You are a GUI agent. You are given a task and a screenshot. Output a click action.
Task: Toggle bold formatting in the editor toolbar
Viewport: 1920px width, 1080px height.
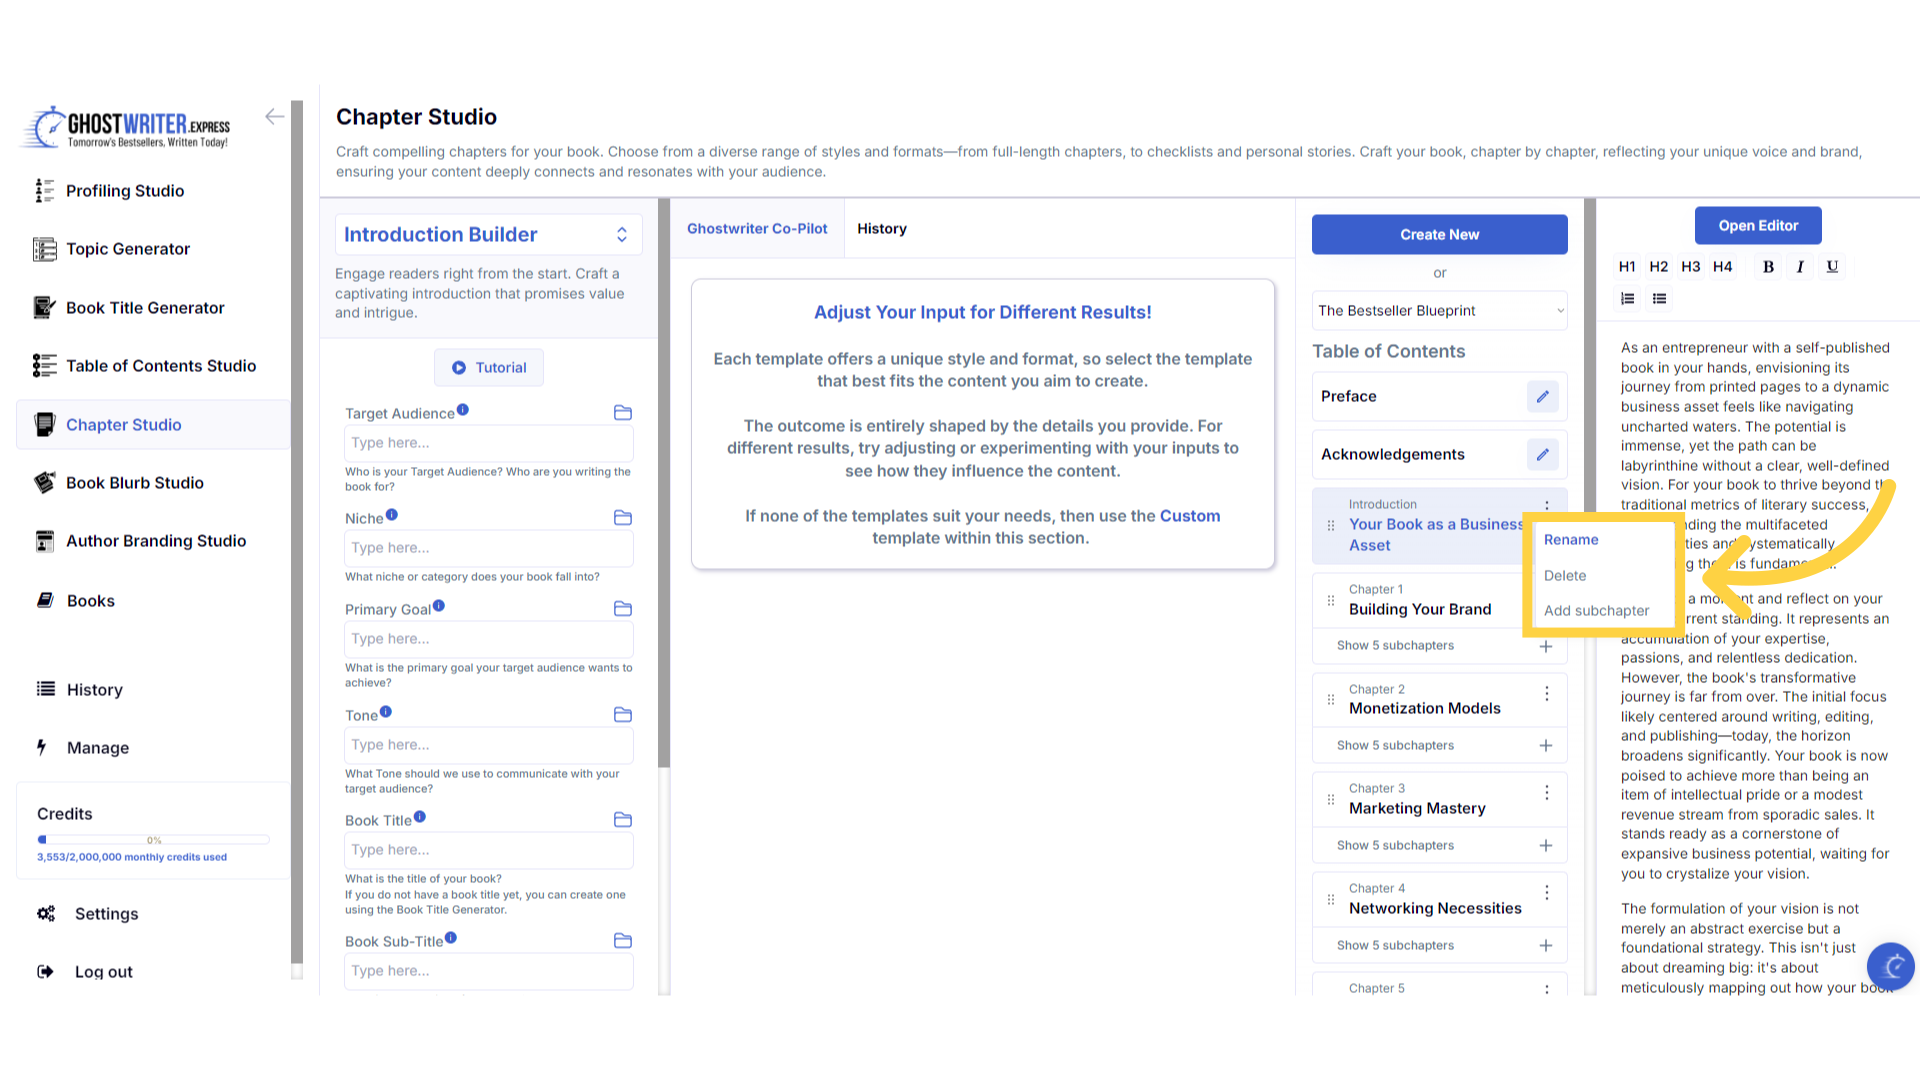coord(1768,266)
